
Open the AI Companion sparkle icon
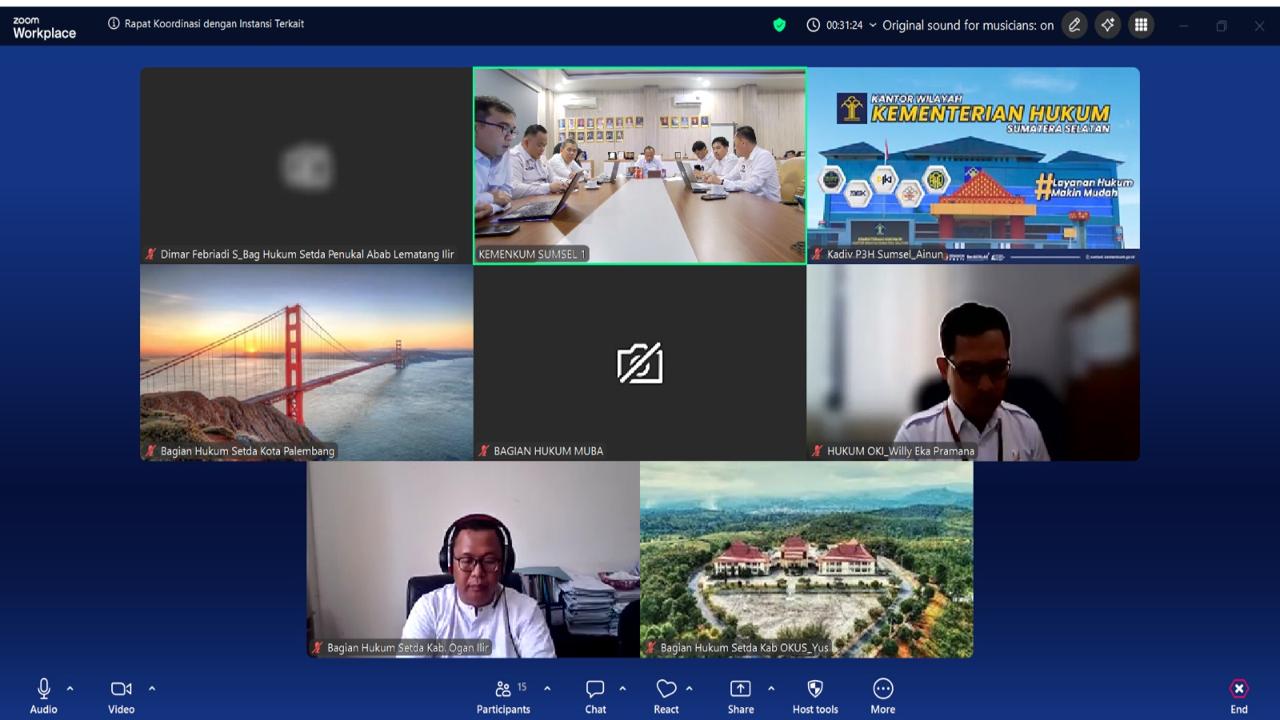pos(1107,25)
